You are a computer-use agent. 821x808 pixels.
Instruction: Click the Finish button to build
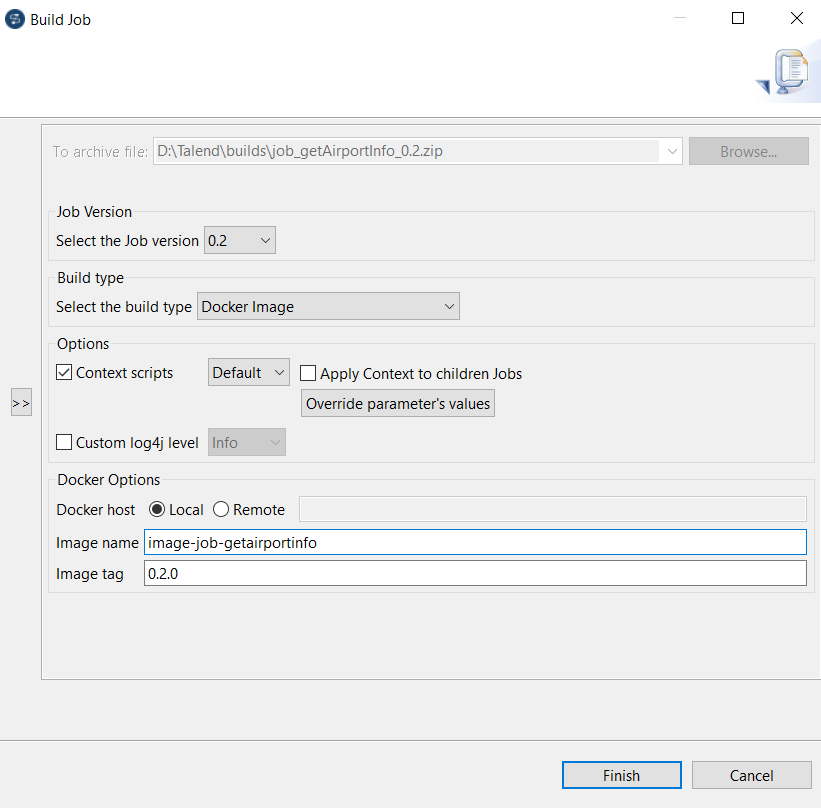click(621, 775)
